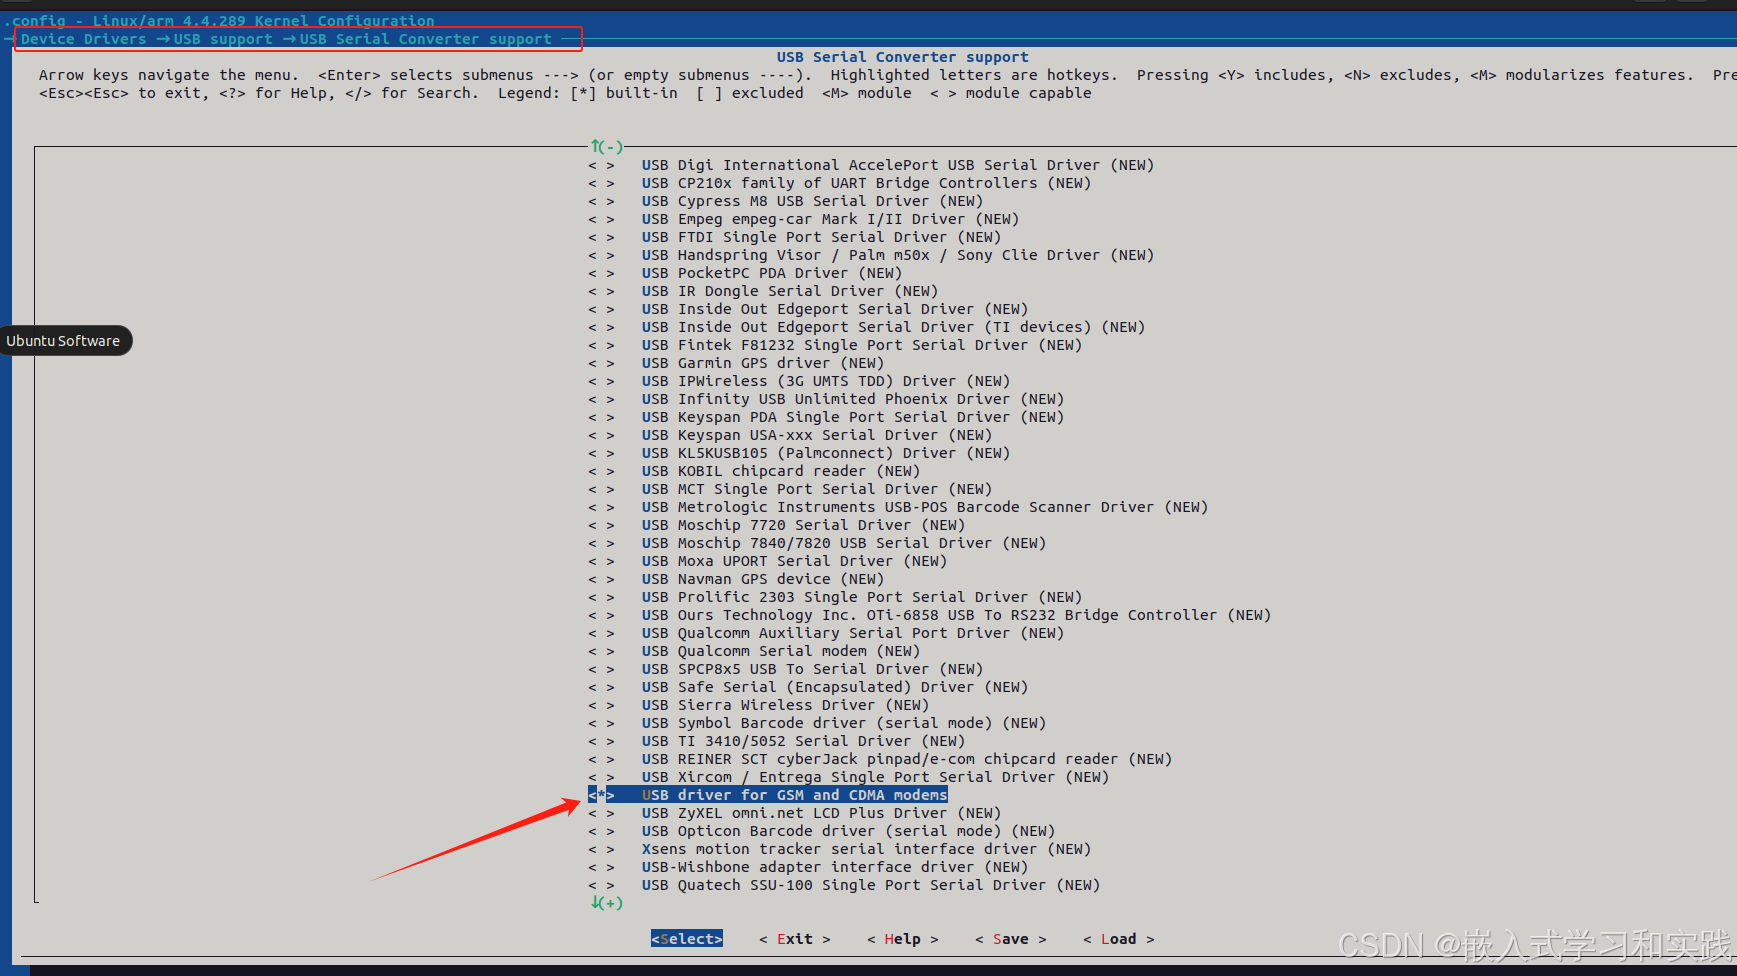The height and width of the screenshot is (976, 1737).
Task: Select USB MCT Single Port Serial Driver row
Action: pos(790,489)
